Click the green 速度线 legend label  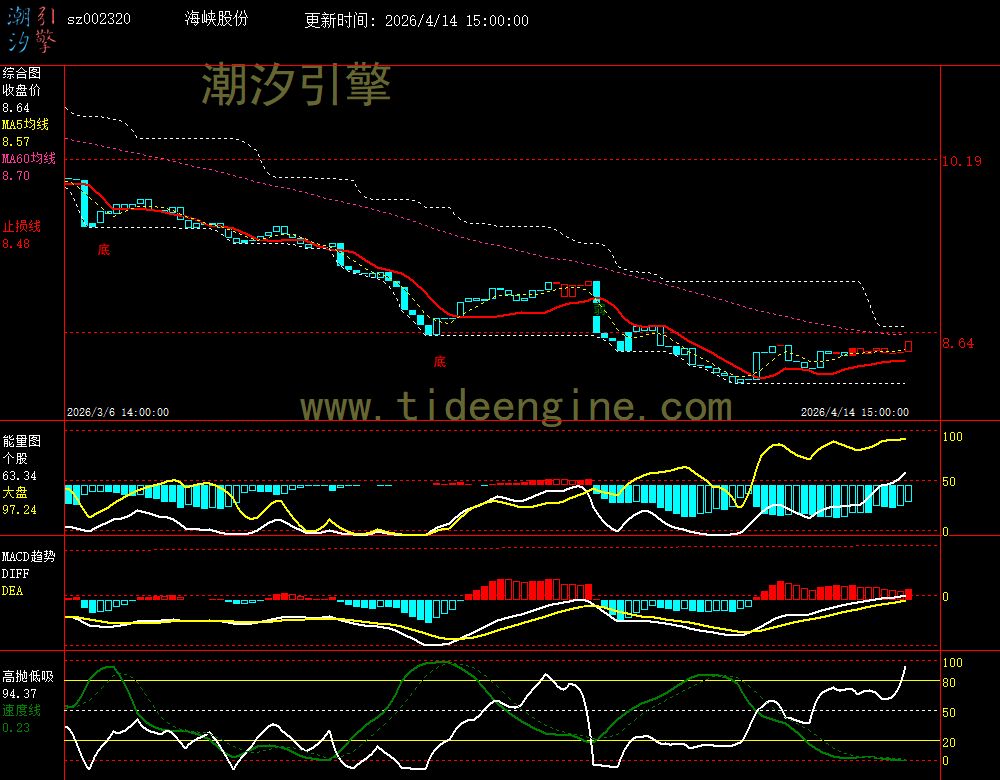click(x=21, y=710)
